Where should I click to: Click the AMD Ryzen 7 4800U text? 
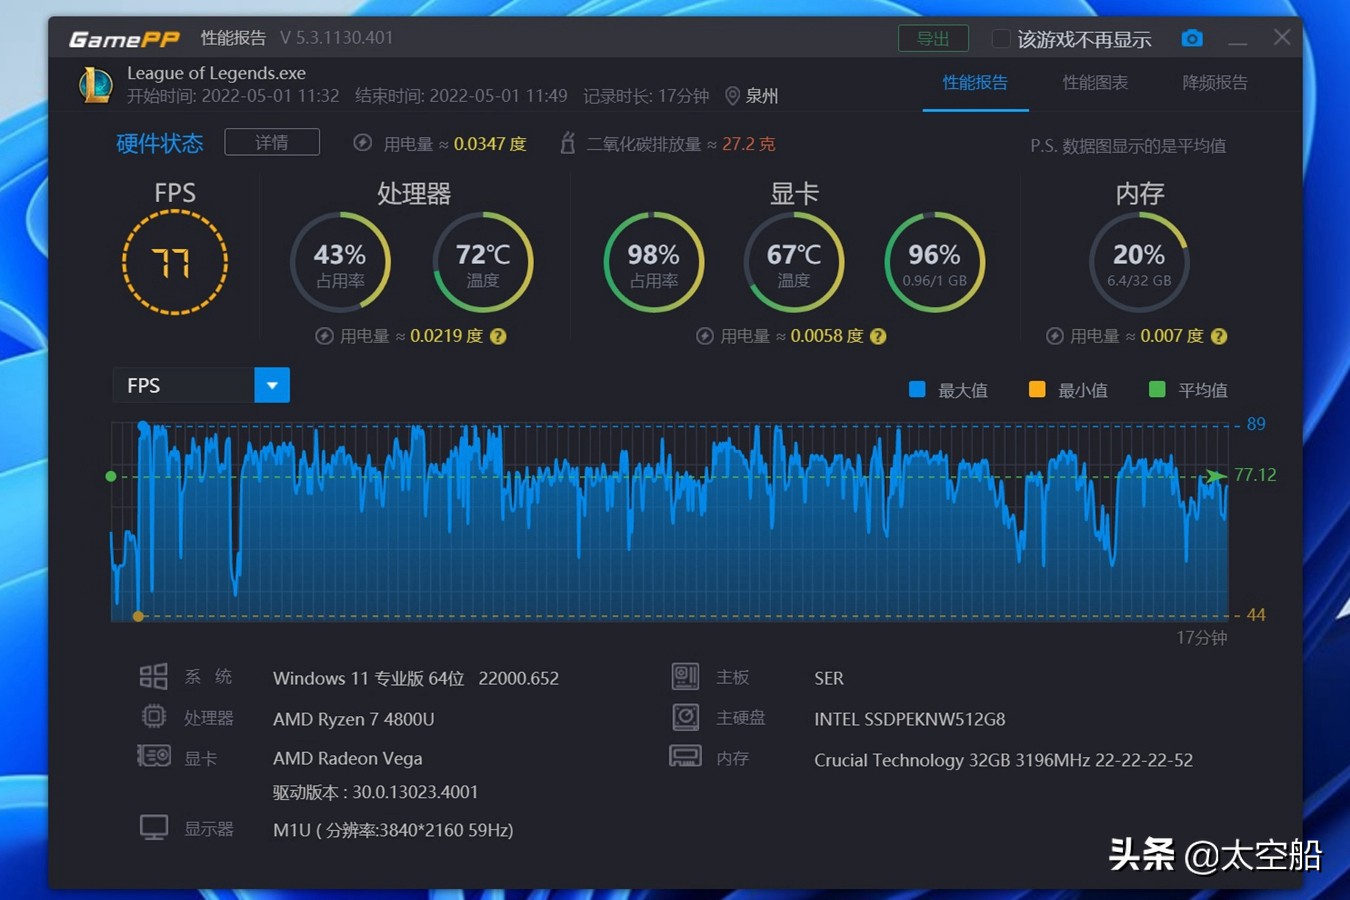tap(353, 719)
